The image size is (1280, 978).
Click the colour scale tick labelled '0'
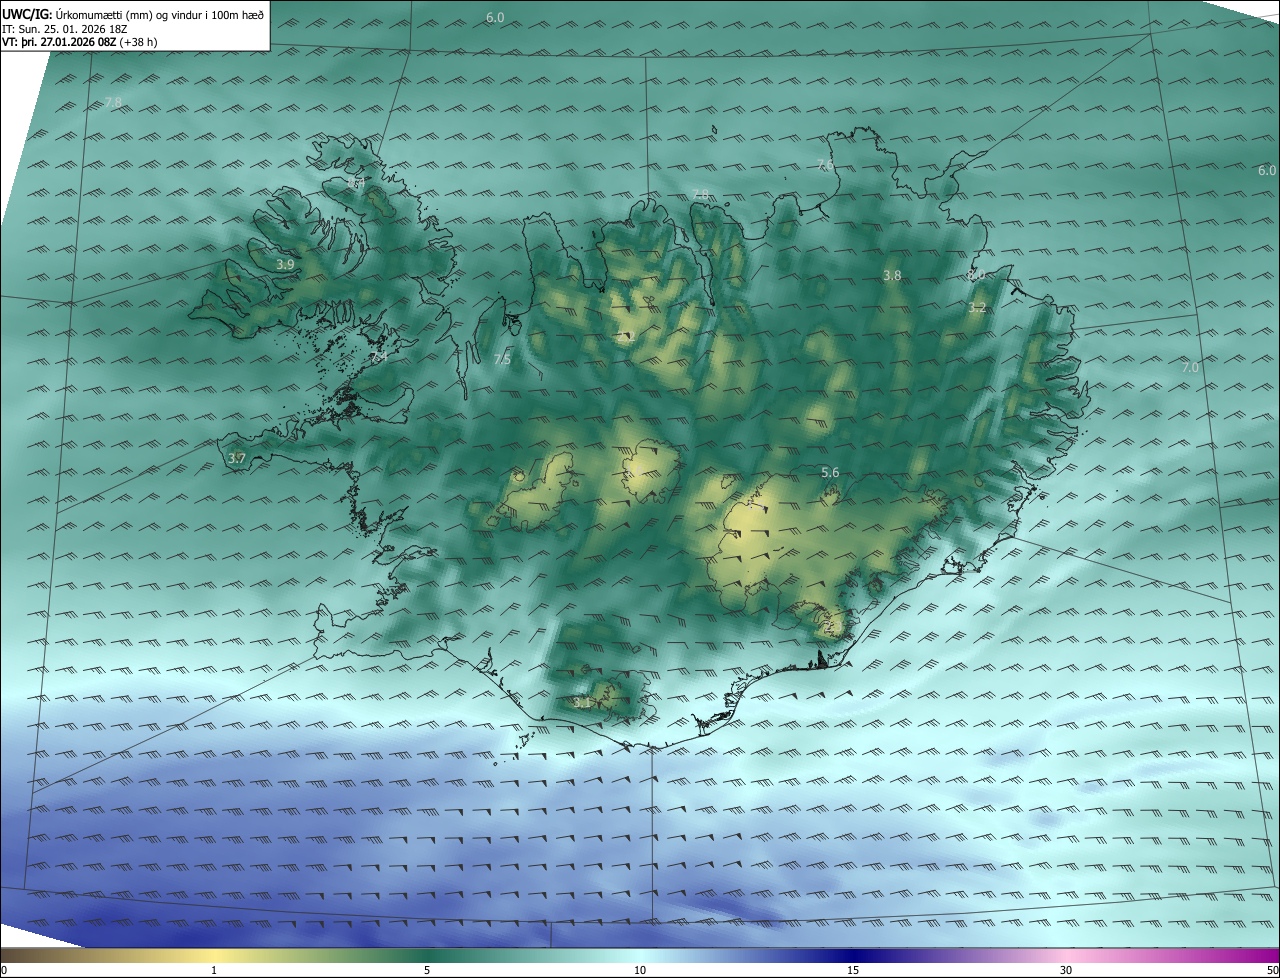[x=4, y=970]
